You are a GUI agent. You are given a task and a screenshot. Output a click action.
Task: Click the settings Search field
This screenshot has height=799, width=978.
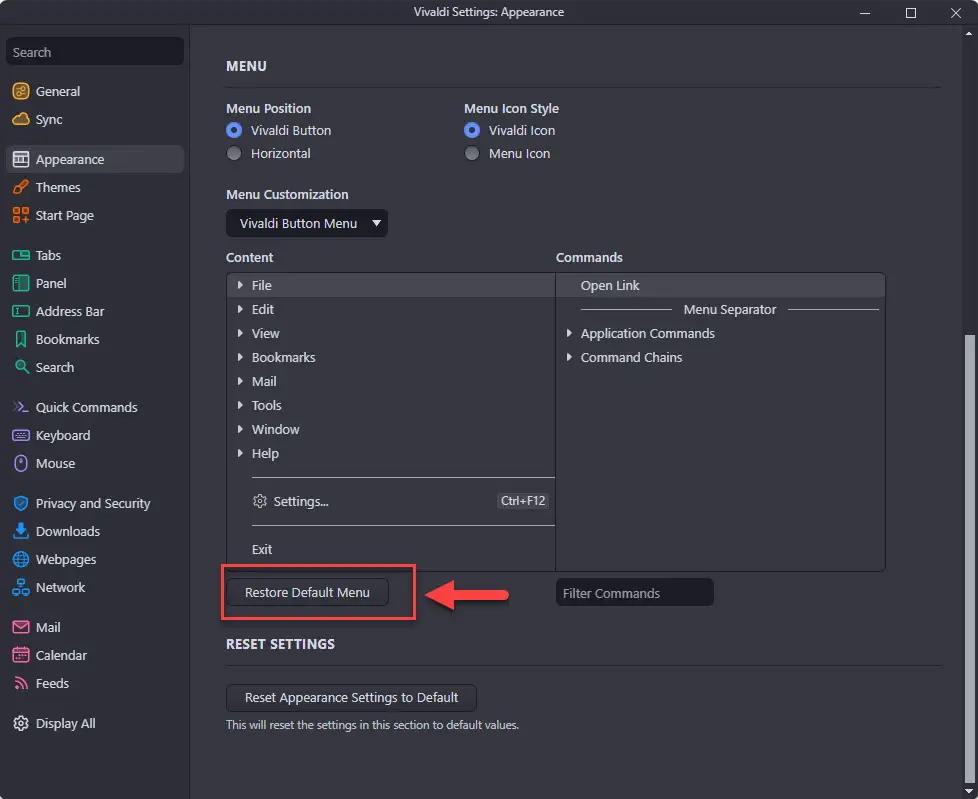[95, 52]
